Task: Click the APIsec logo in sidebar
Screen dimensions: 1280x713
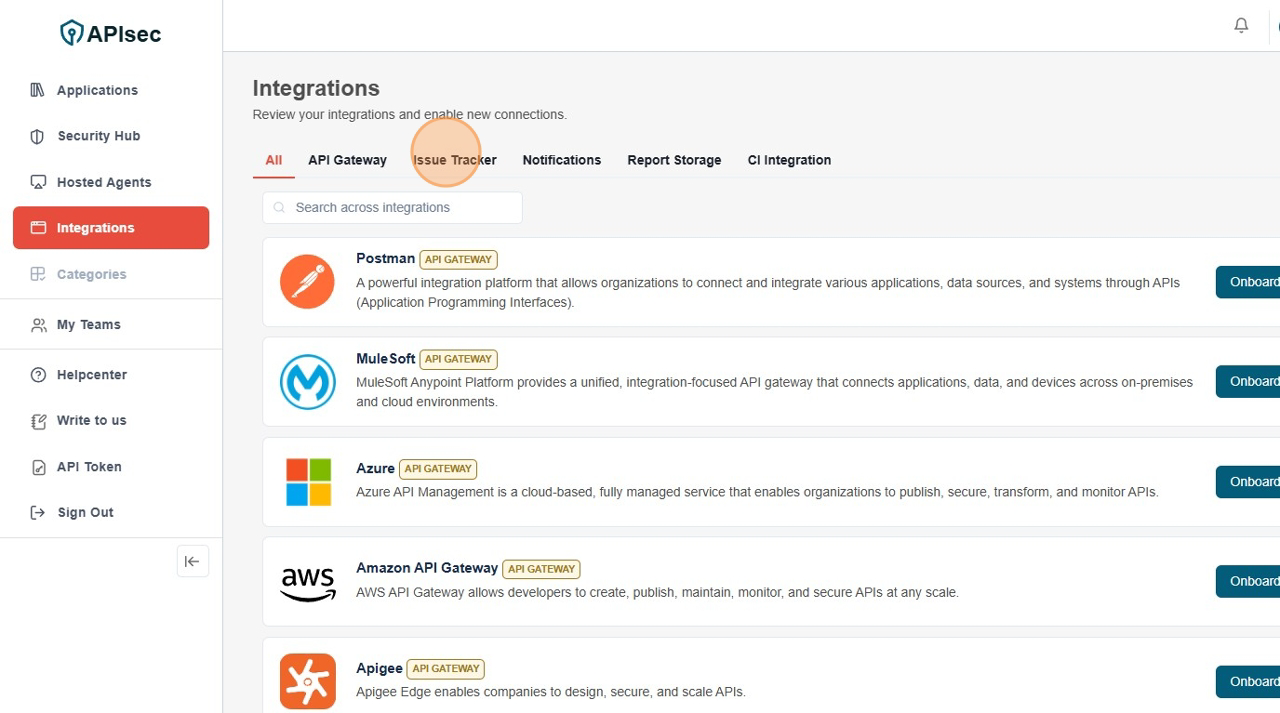Action: pos(110,34)
